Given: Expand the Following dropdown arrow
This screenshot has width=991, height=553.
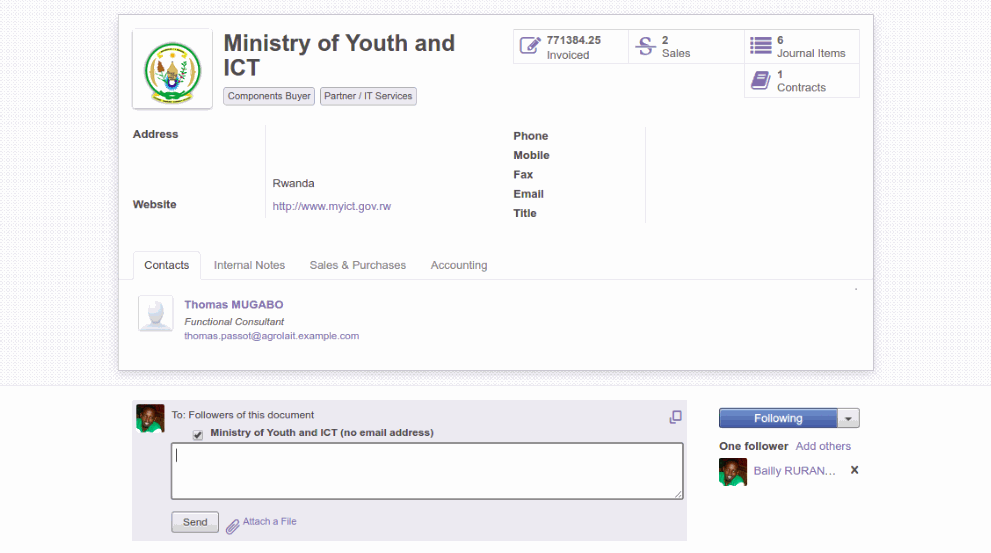Looking at the screenshot, I should 849,418.
